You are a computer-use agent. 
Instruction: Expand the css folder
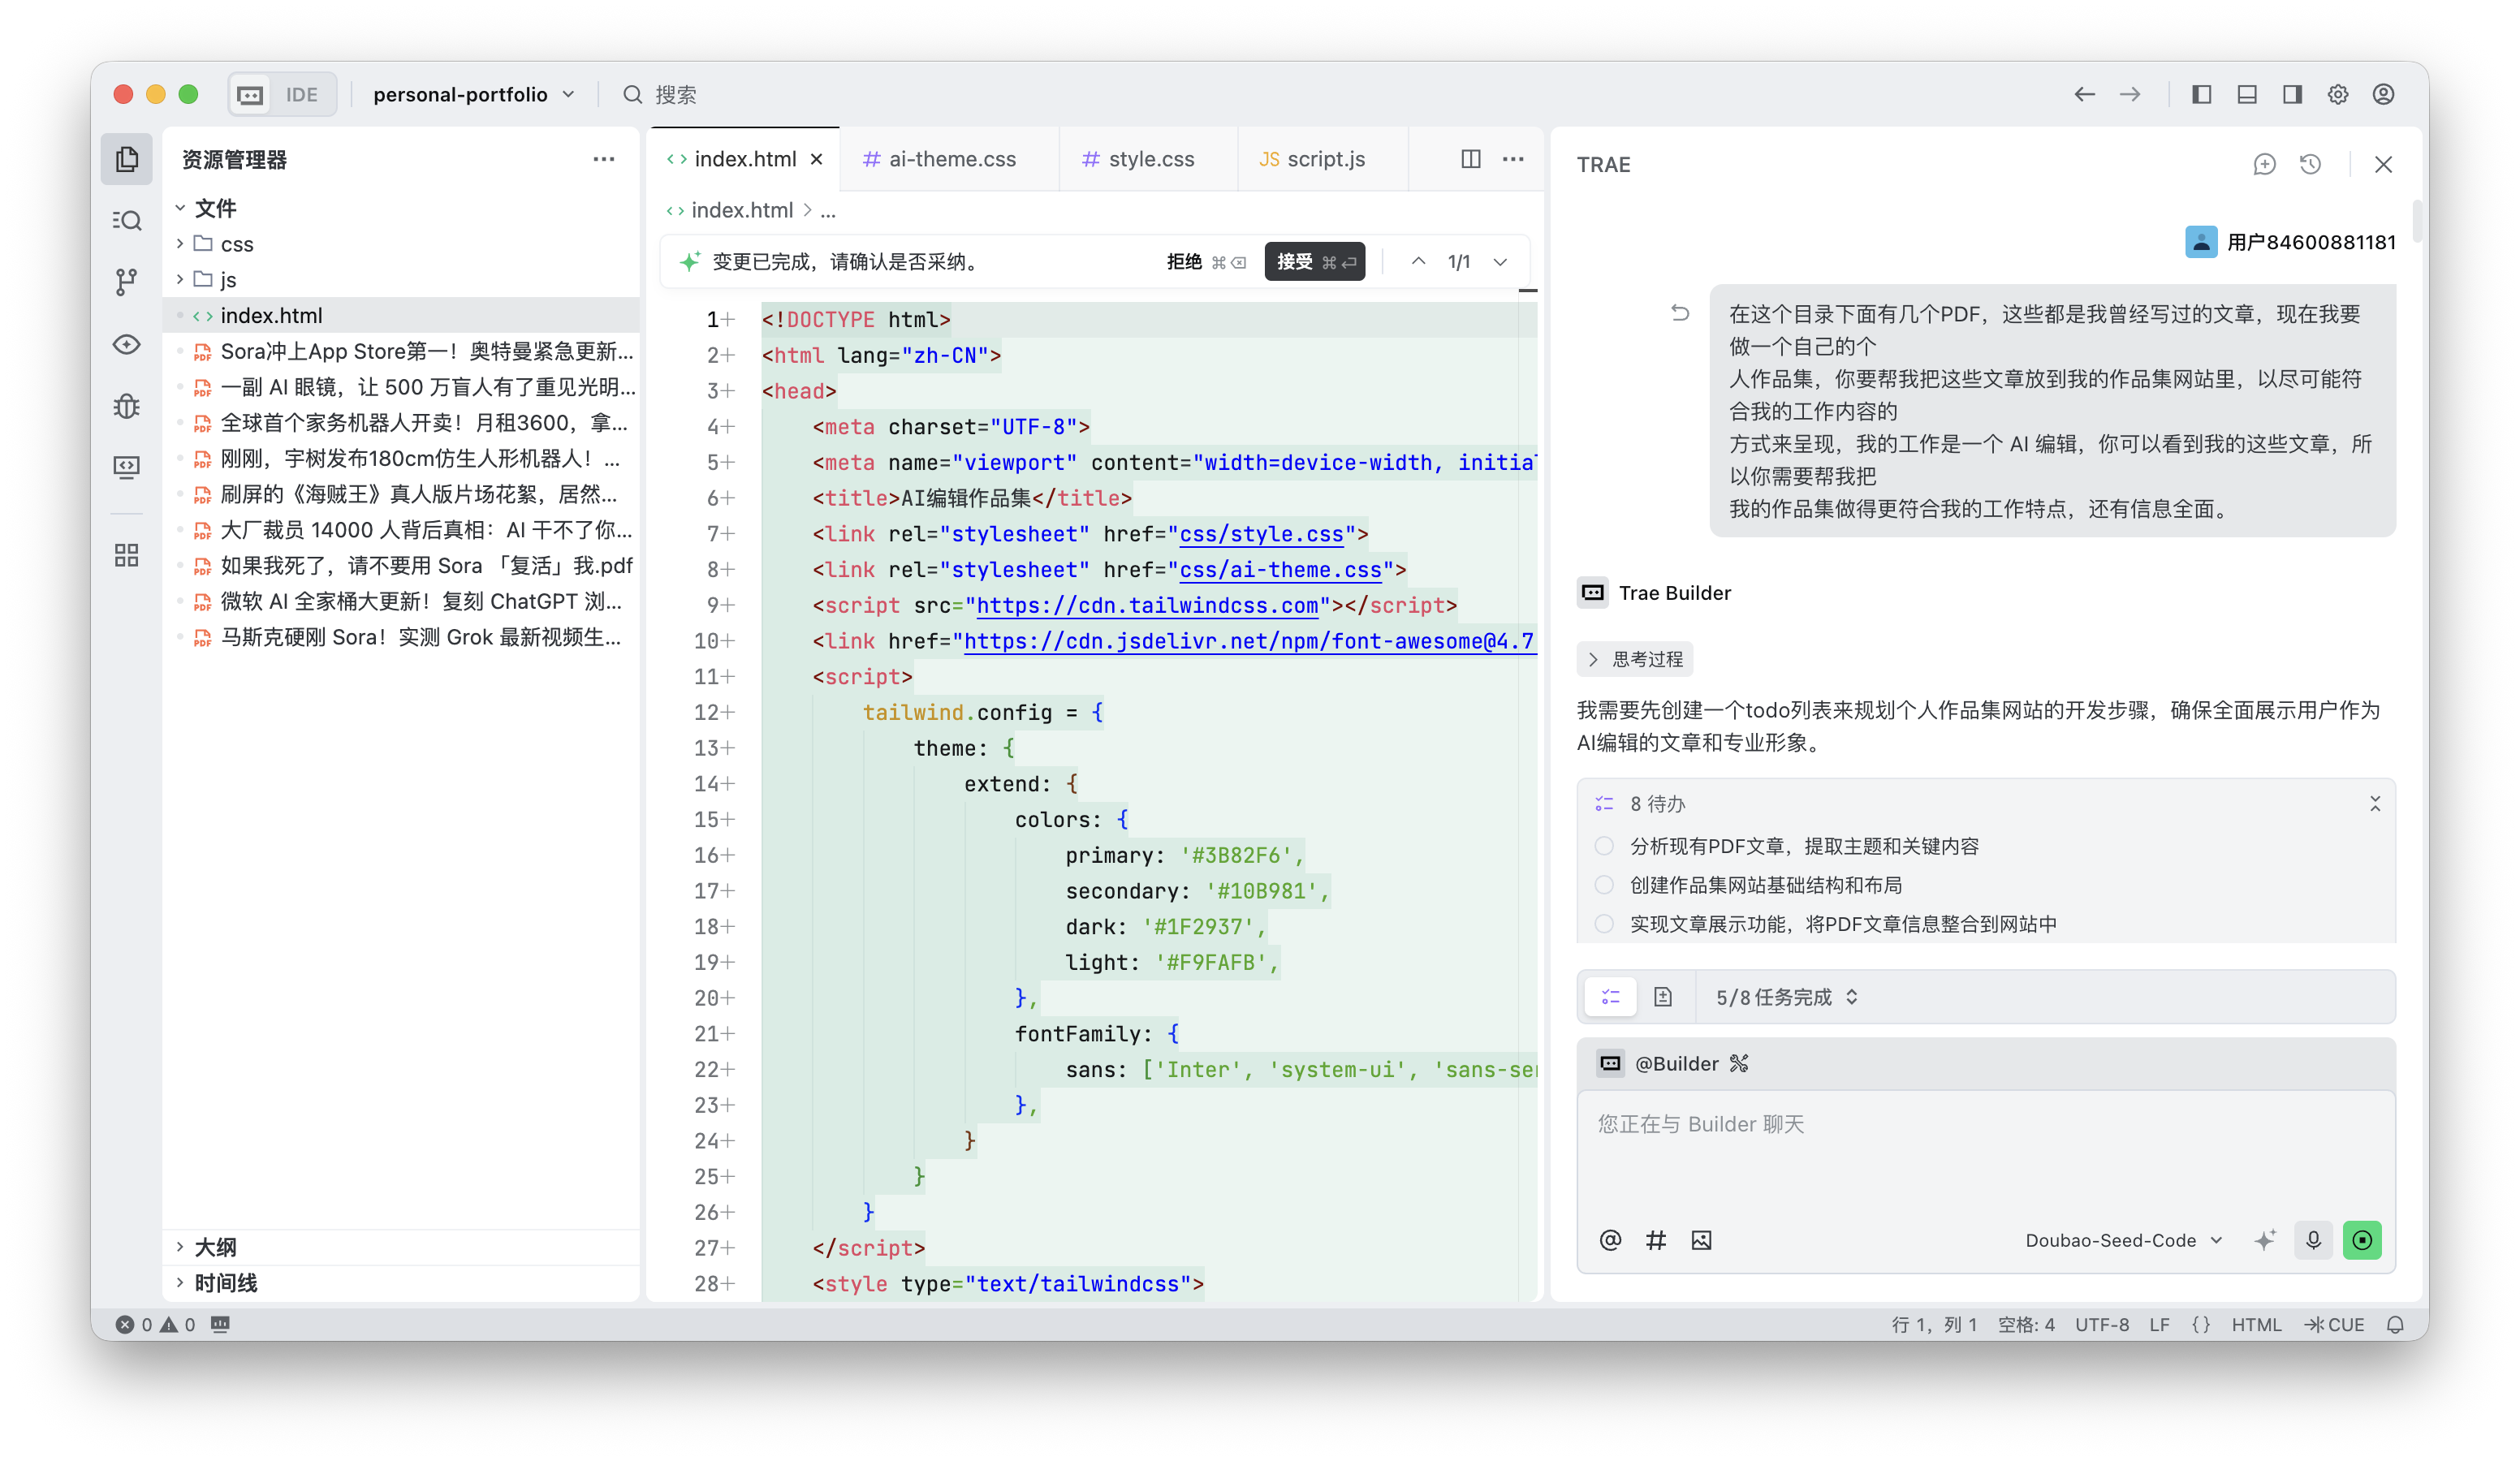[x=236, y=244]
